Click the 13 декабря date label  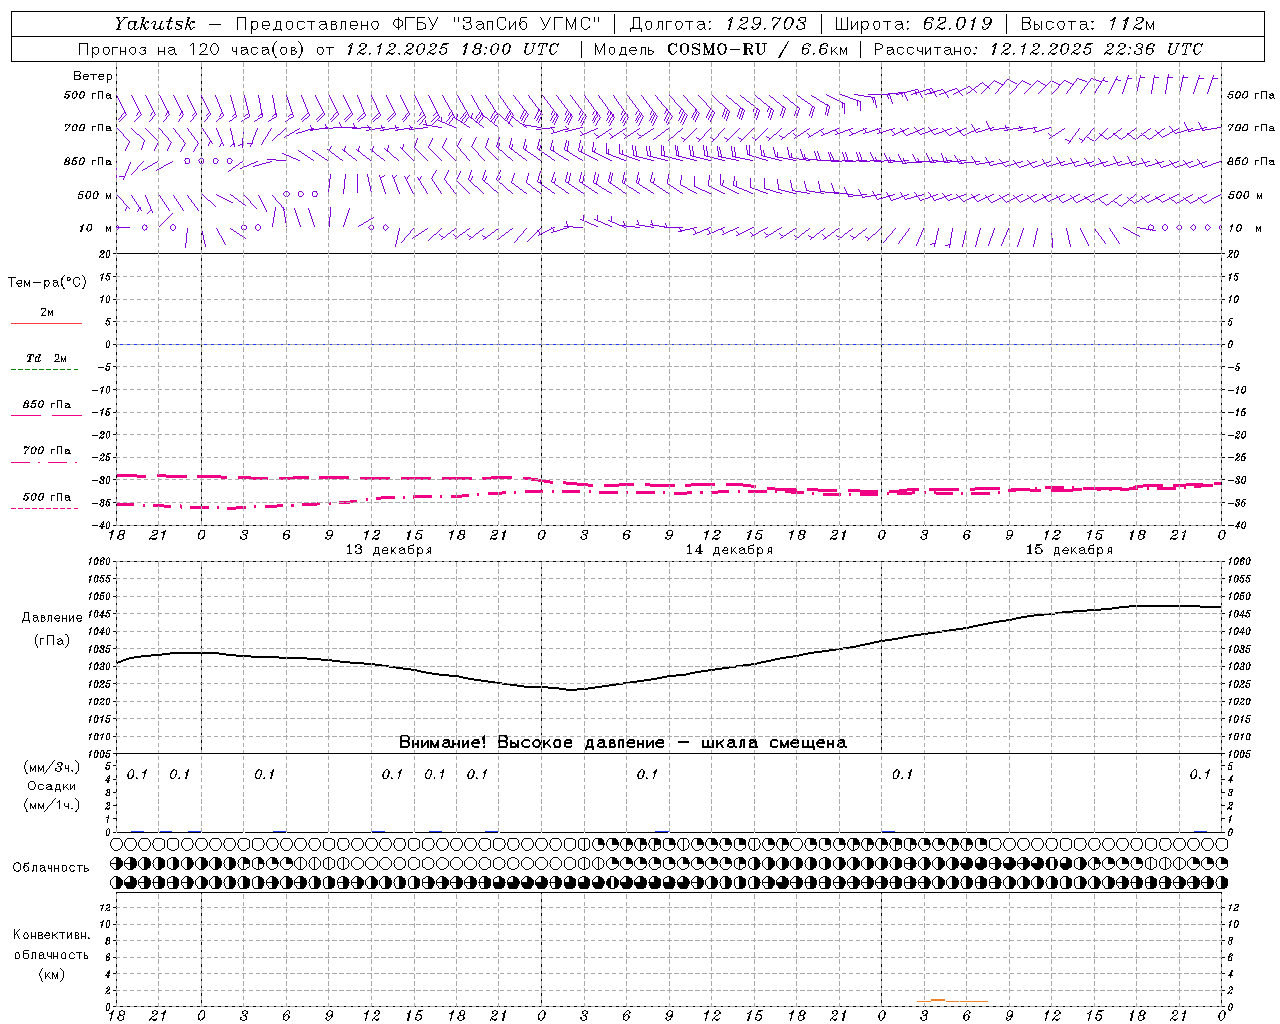[389, 550]
